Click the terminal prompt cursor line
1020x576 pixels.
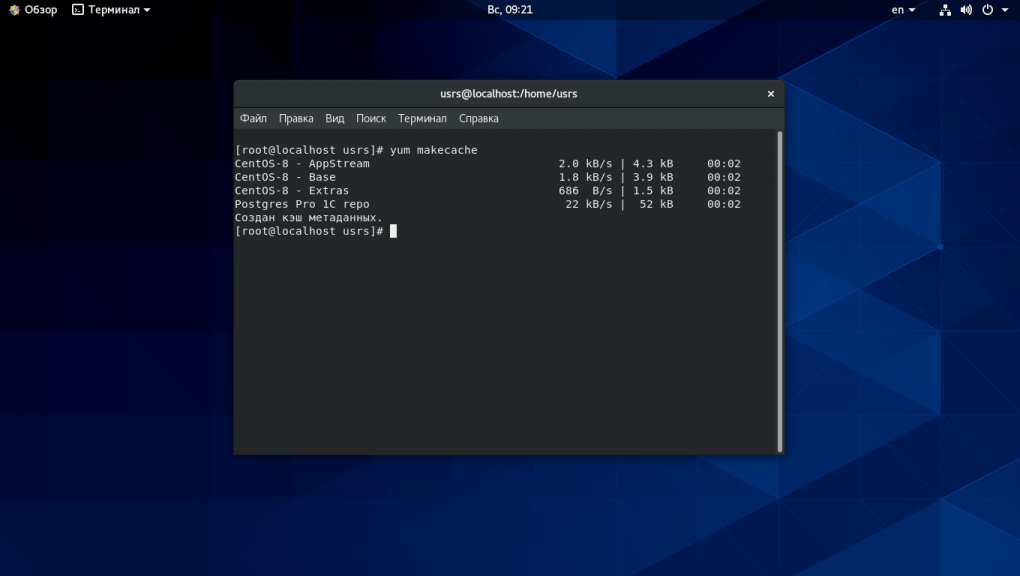pos(393,231)
